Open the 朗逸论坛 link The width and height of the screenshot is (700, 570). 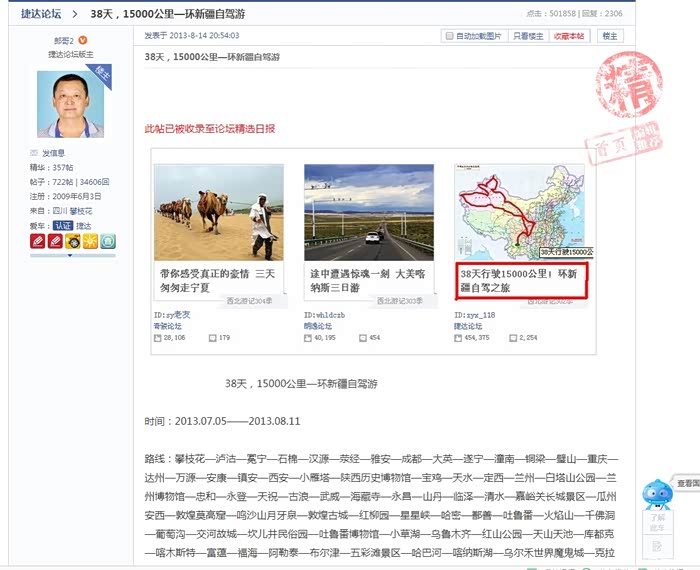[318, 326]
